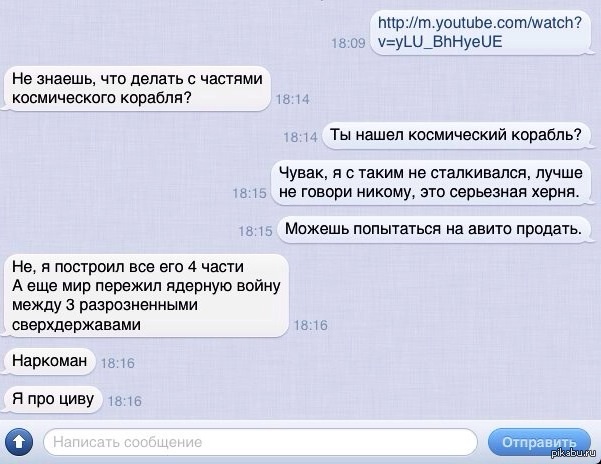Click the 18:15 timestamp beside the Avito message
601x464 pixels.
coord(255,231)
